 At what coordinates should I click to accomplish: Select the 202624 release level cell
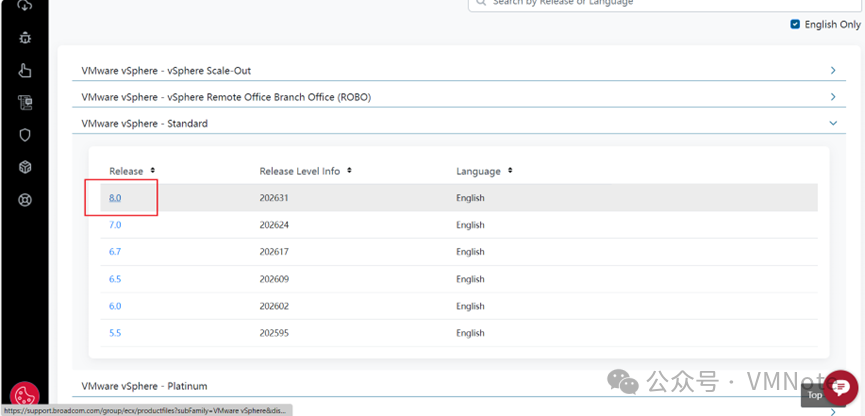click(274, 225)
